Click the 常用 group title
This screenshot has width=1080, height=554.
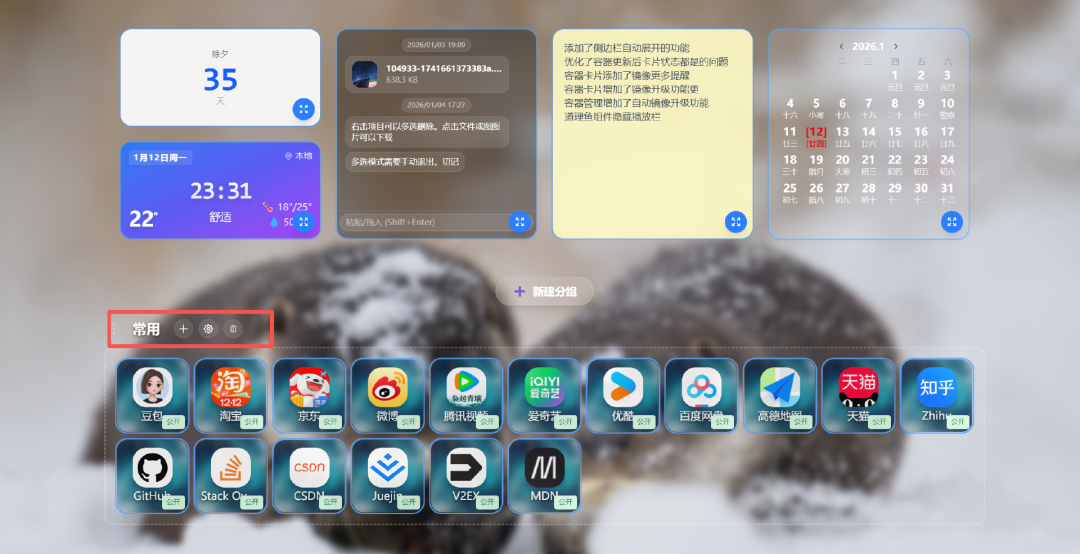[x=146, y=329]
